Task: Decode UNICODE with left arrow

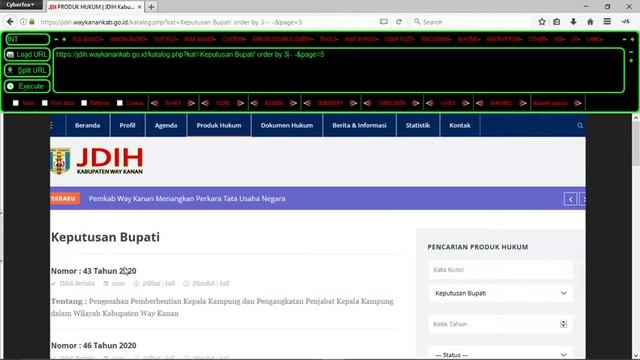Action: (x=367, y=103)
